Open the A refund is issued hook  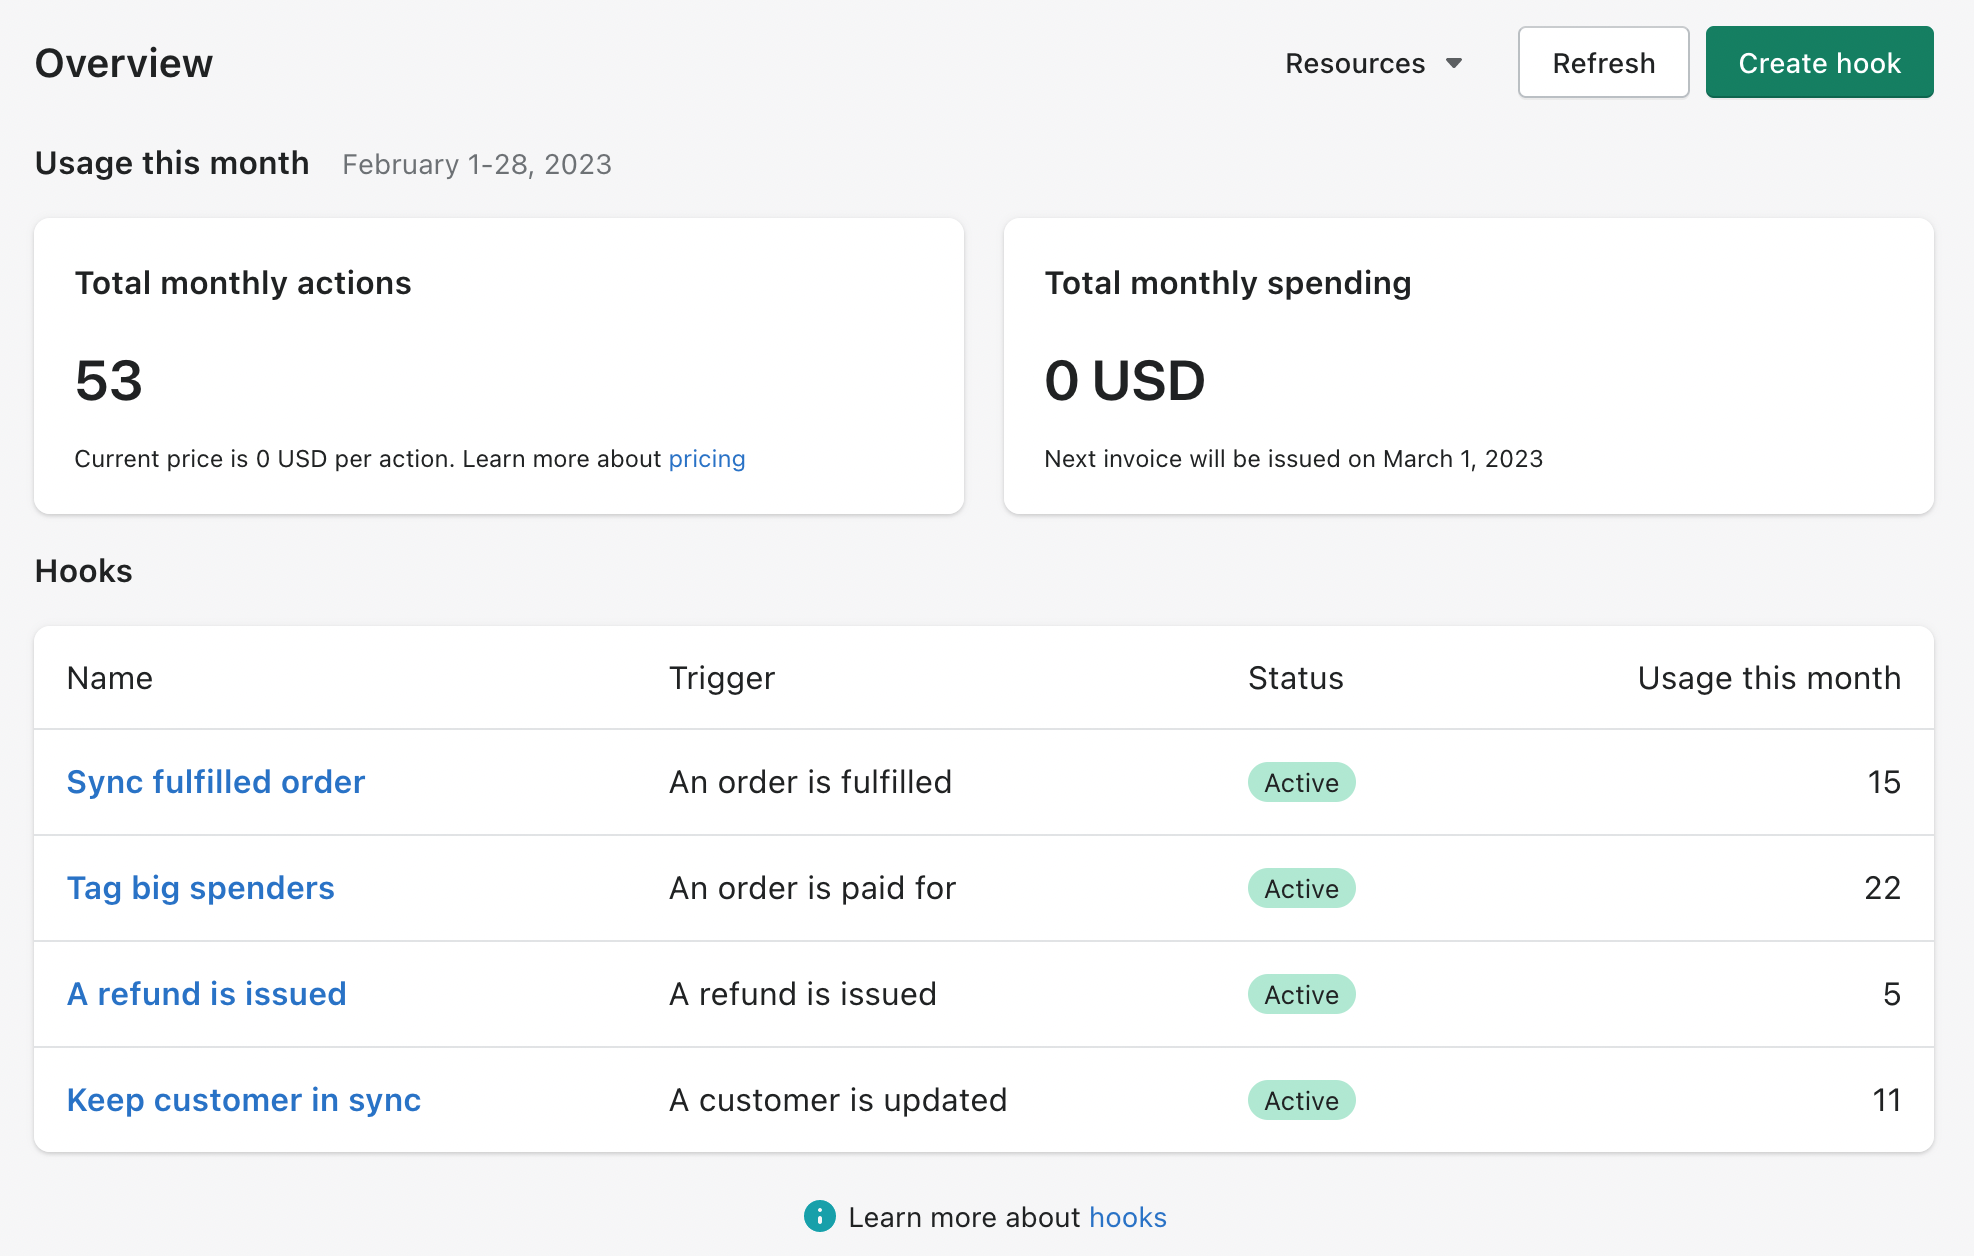point(206,994)
